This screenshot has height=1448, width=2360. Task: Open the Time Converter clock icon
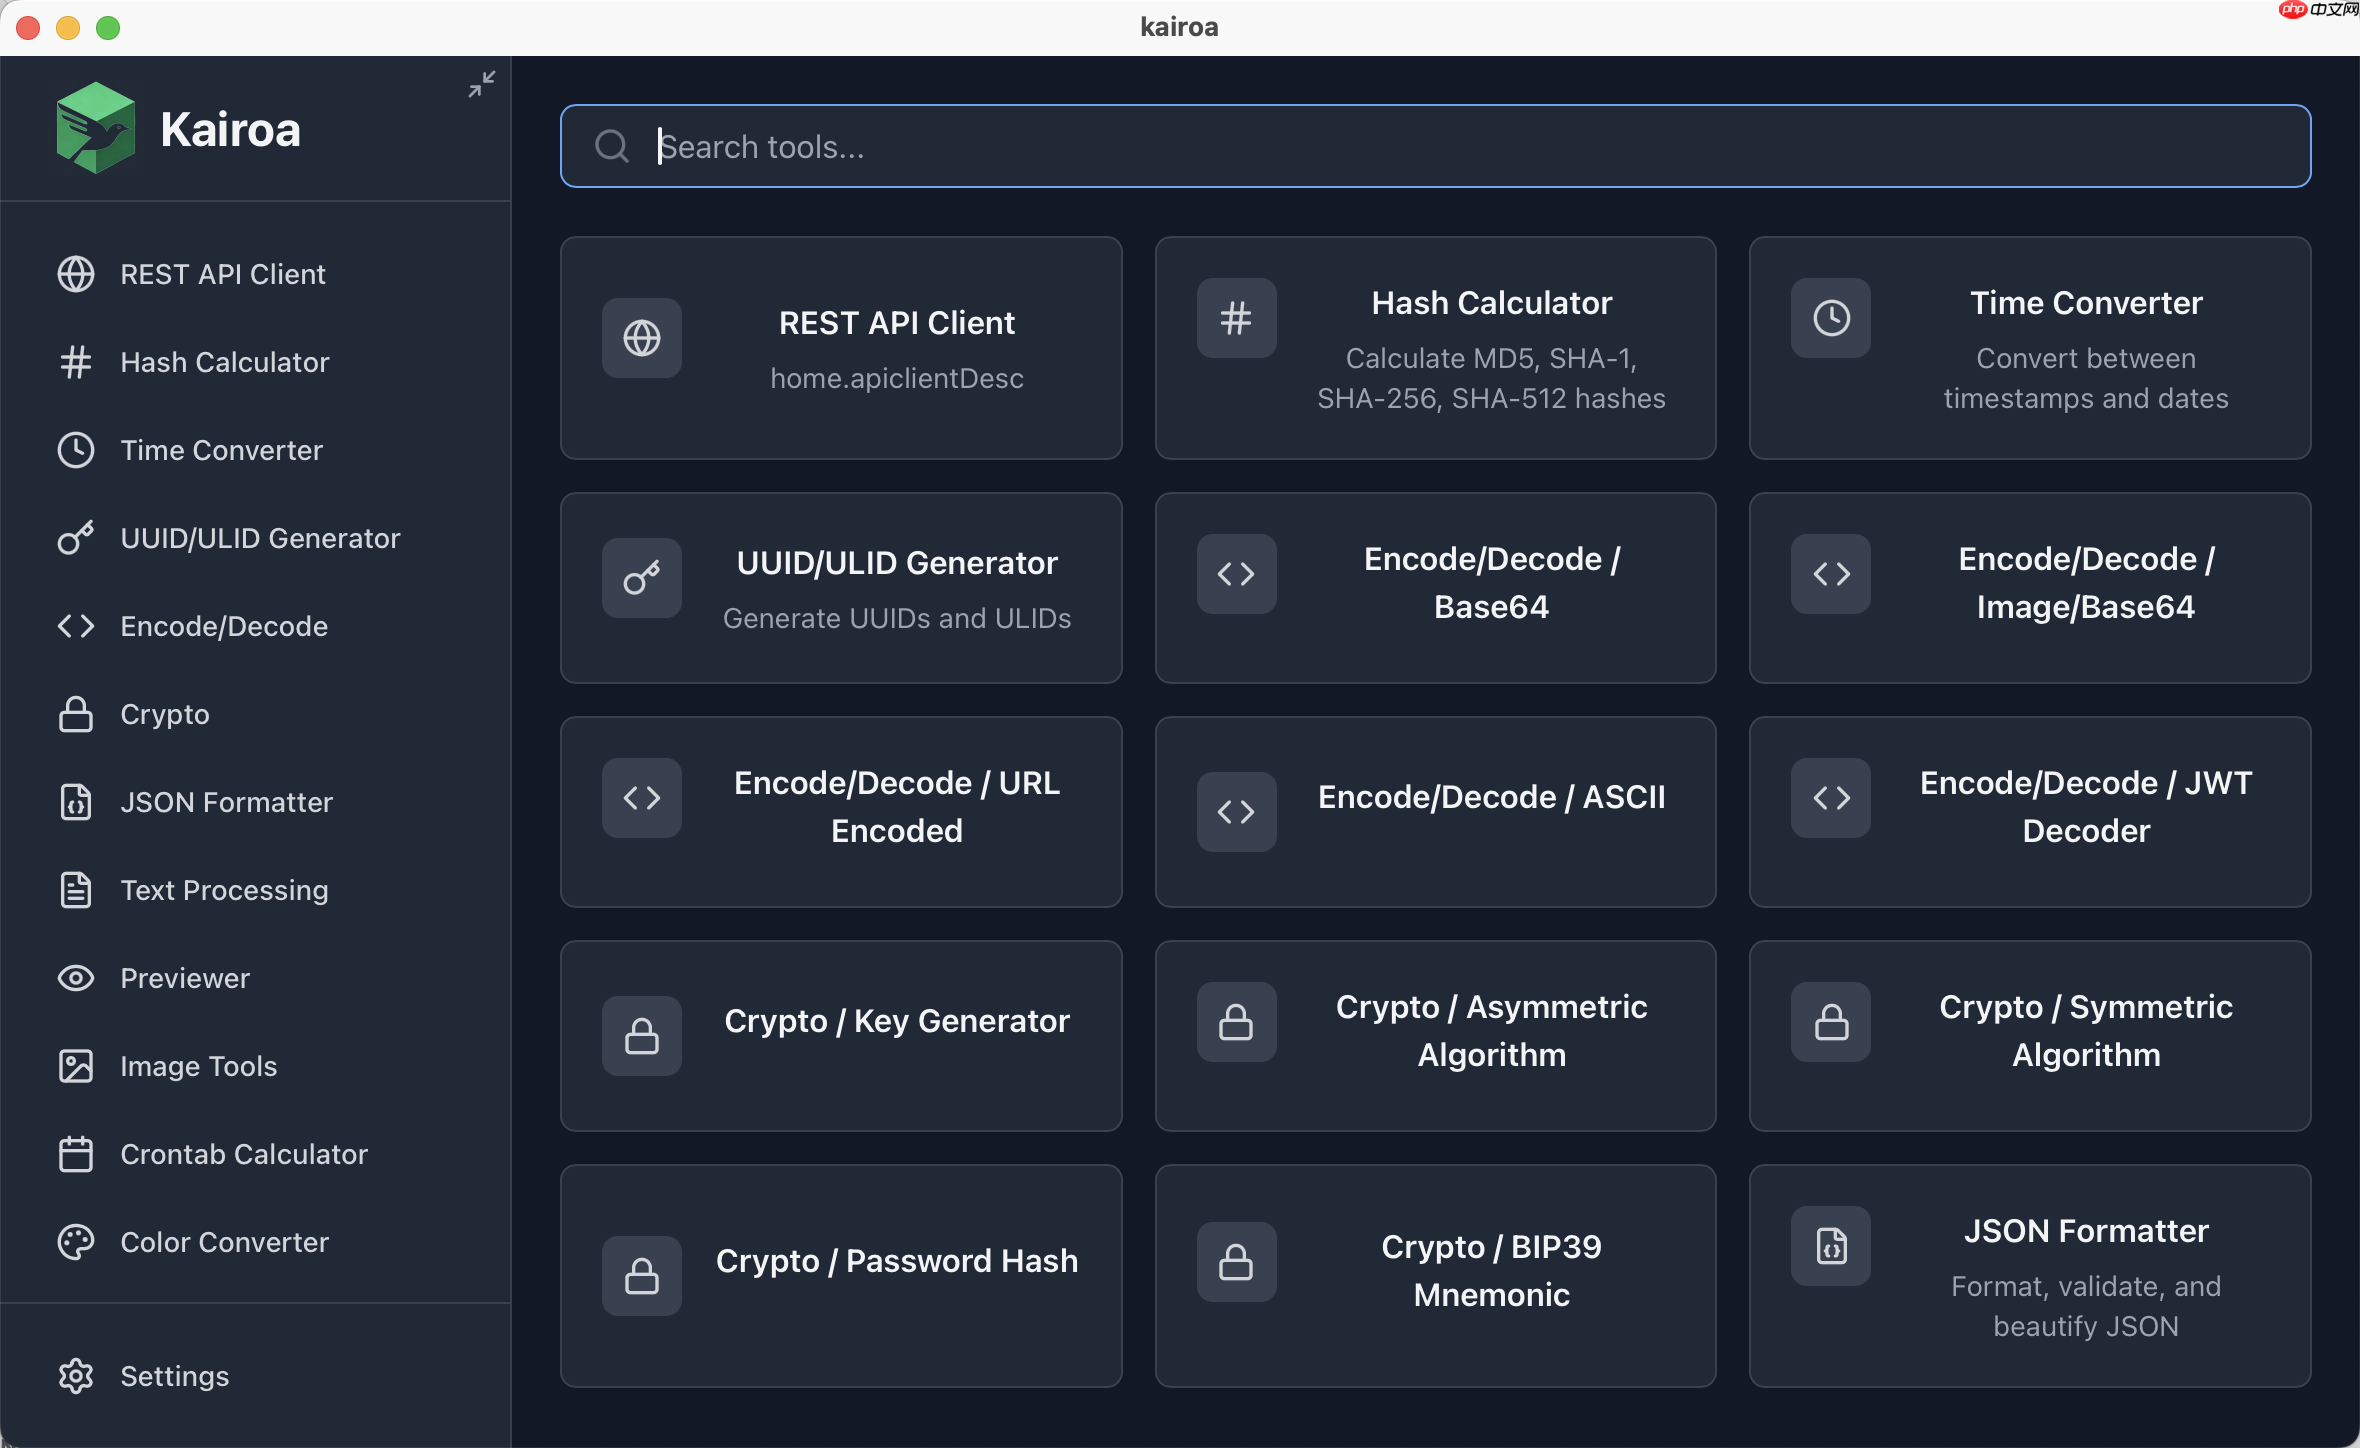(75, 450)
